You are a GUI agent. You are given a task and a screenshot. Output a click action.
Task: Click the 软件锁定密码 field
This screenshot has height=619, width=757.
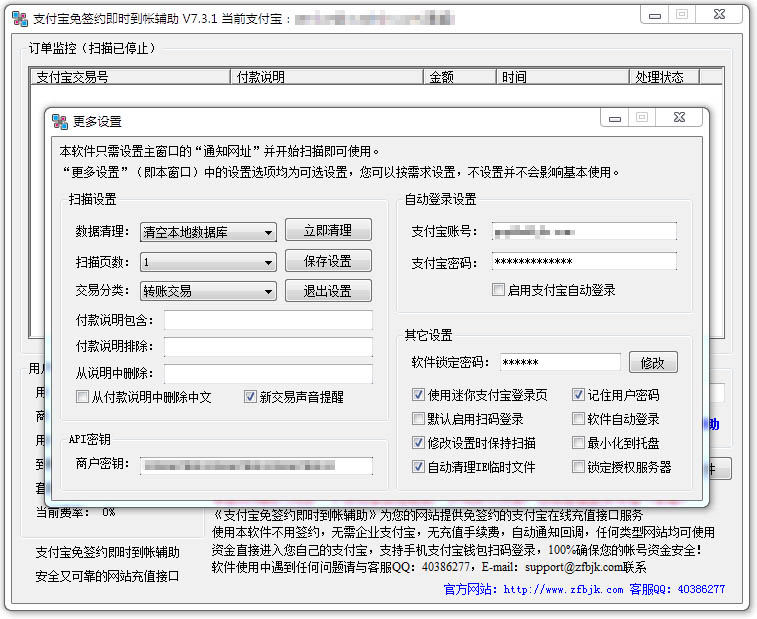(x=560, y=363)
